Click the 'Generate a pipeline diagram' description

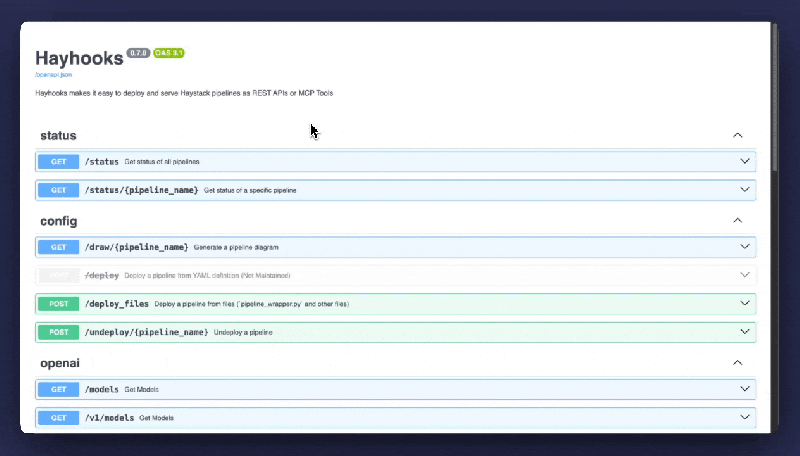(x=236, y=247)
